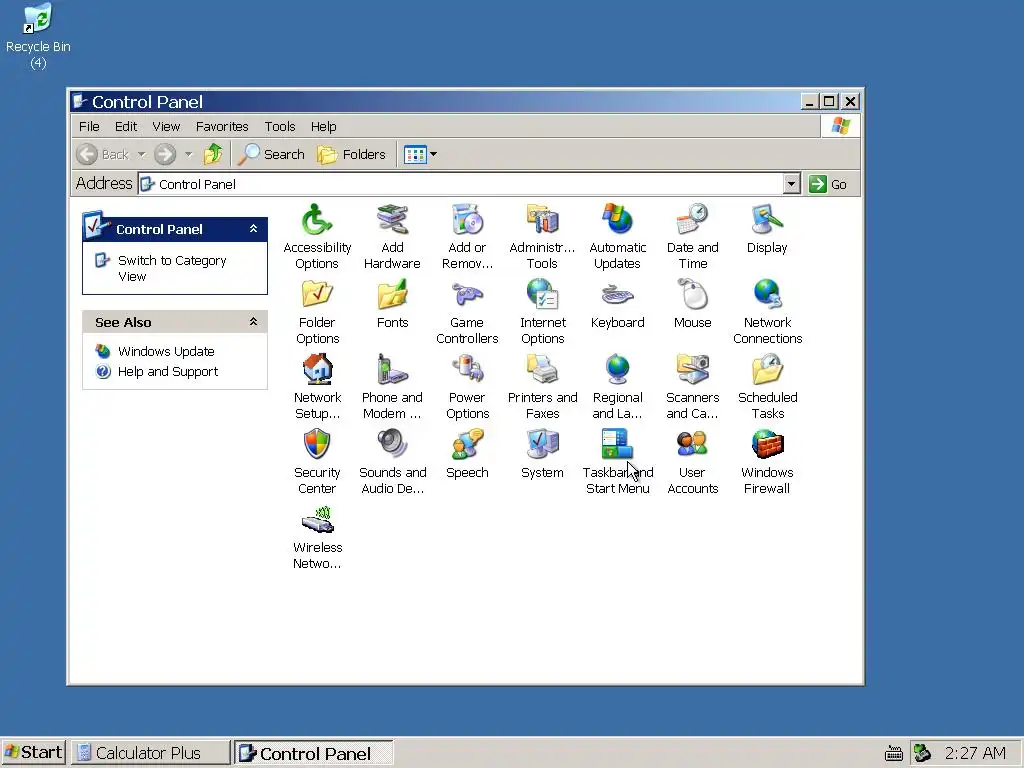The width and height of the screenshot is (1024, 768).
Task: Open Help and Support link
Action: [168, 372]
